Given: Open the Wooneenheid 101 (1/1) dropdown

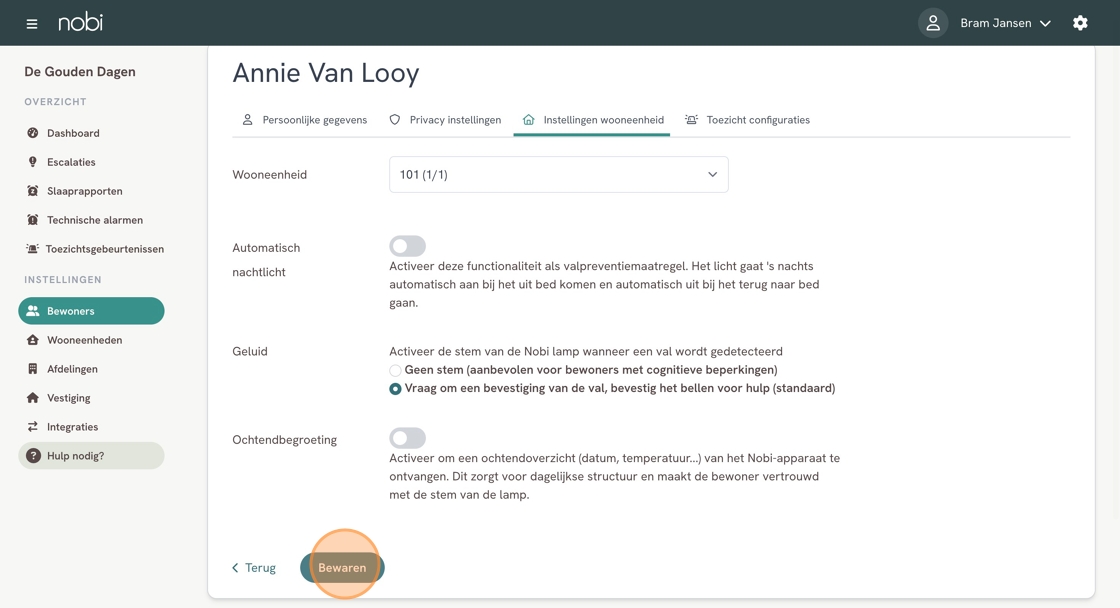Looking at the screenshot, I should pos(559,174).
